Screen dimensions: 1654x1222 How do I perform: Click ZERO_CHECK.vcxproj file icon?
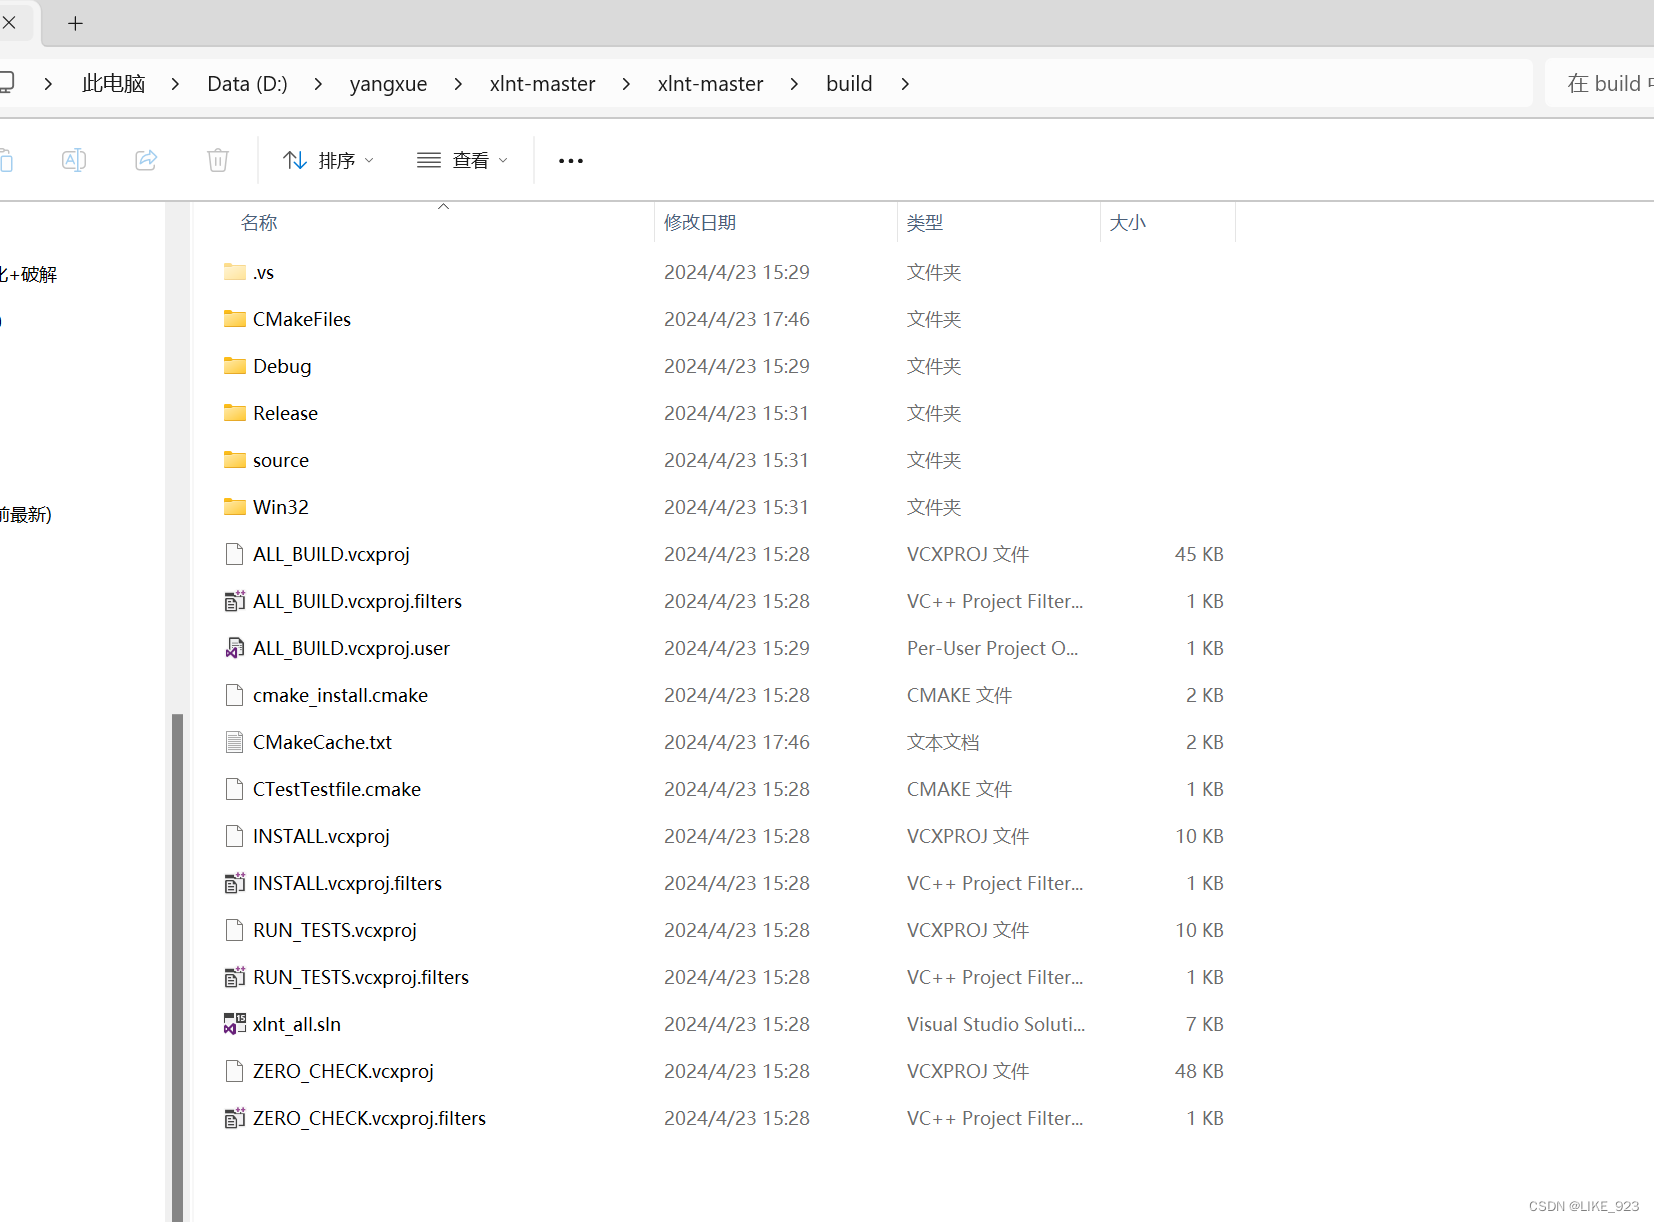(x=235, y=1071)
